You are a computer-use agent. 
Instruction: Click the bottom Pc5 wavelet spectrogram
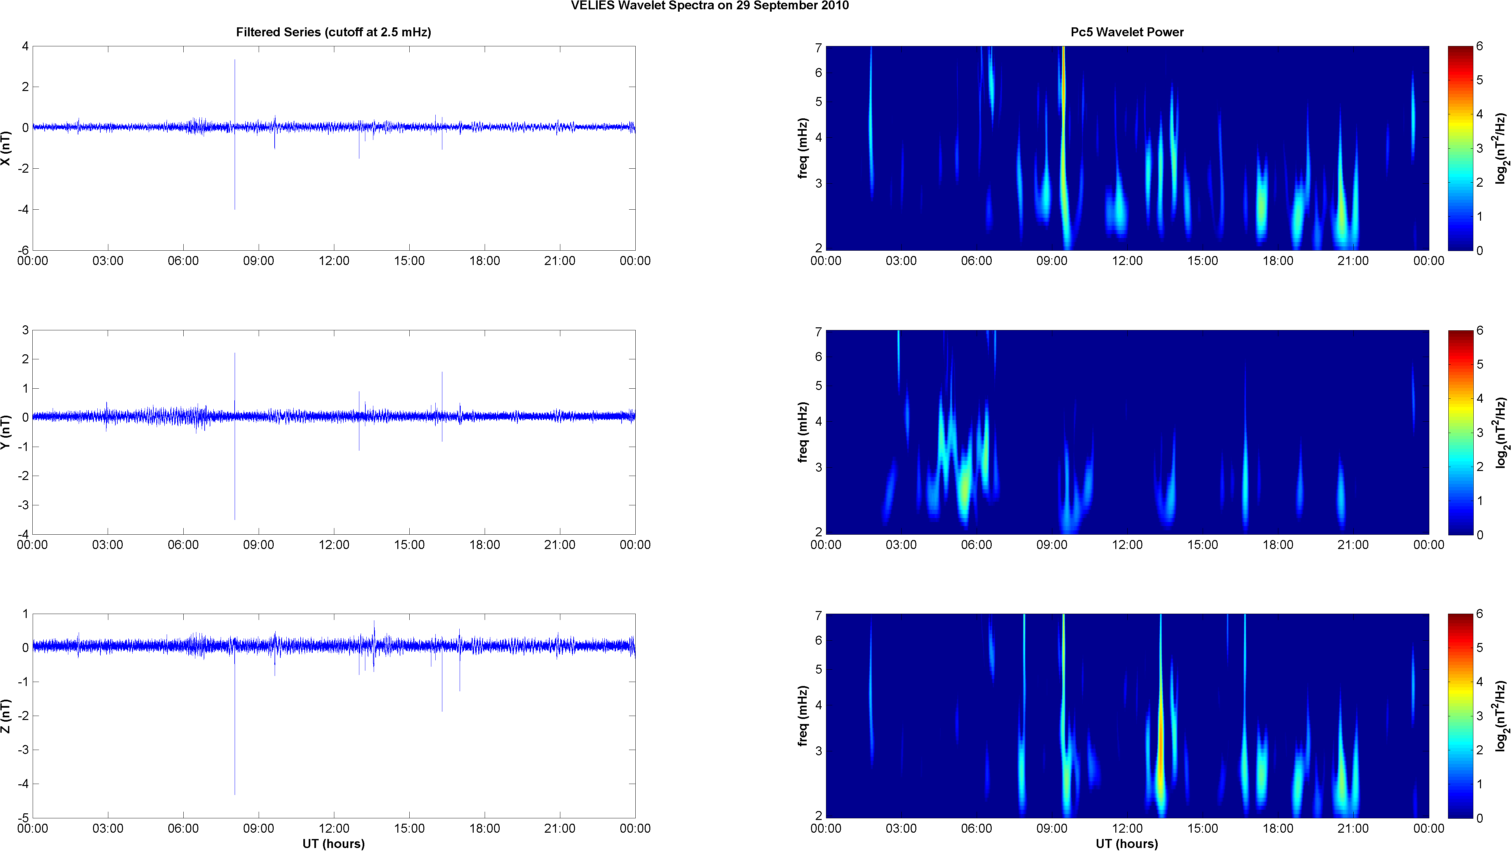coord(1127,716)
